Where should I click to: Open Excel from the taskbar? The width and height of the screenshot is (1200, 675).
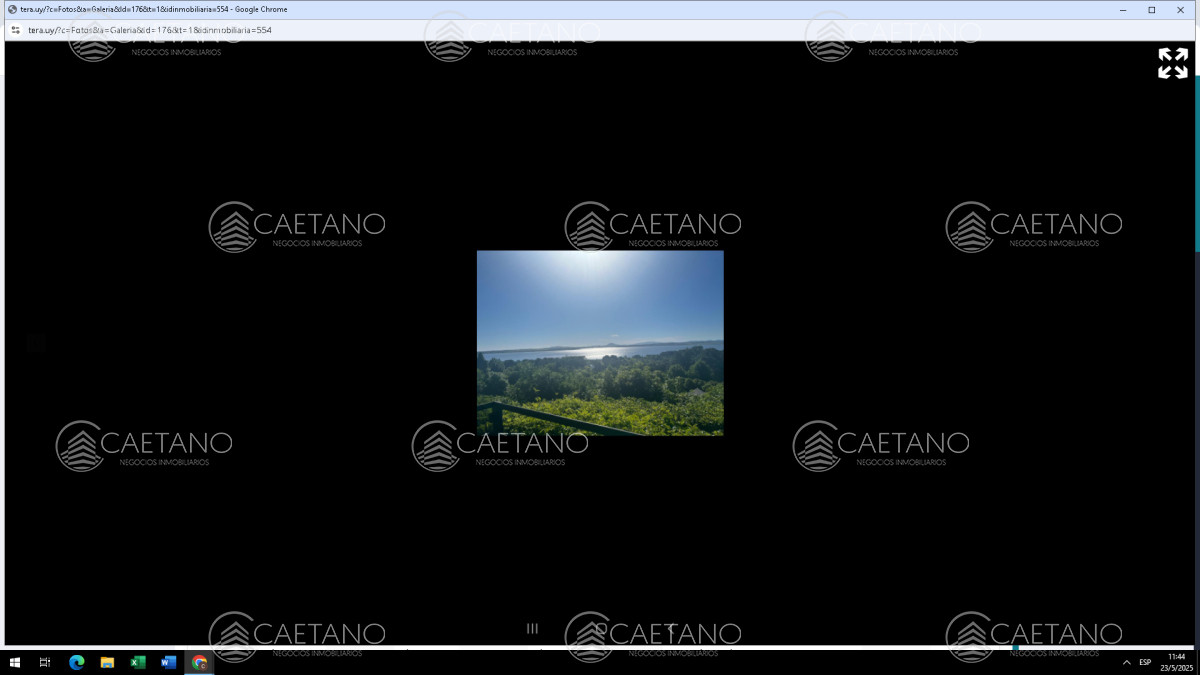[138, 662]
